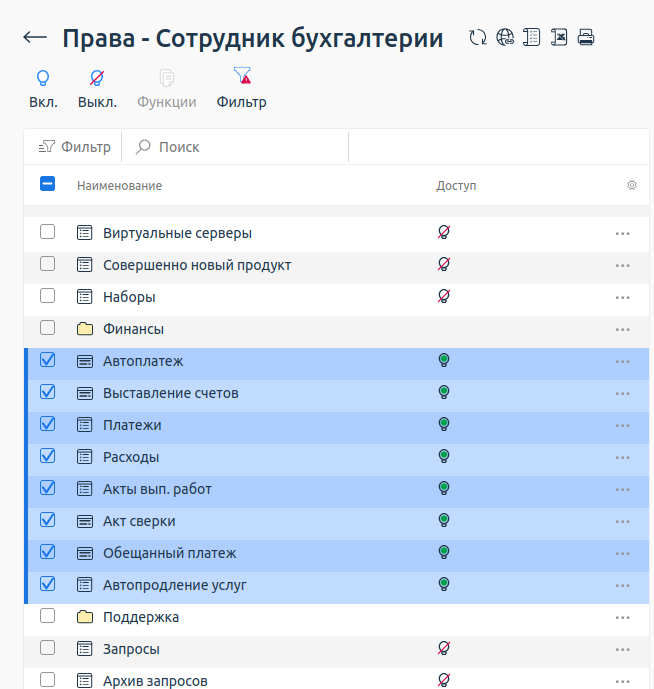Screen dimensions: 654x689
Task: Click the Фильтр button above the table
Action: (x=75, y=147)
